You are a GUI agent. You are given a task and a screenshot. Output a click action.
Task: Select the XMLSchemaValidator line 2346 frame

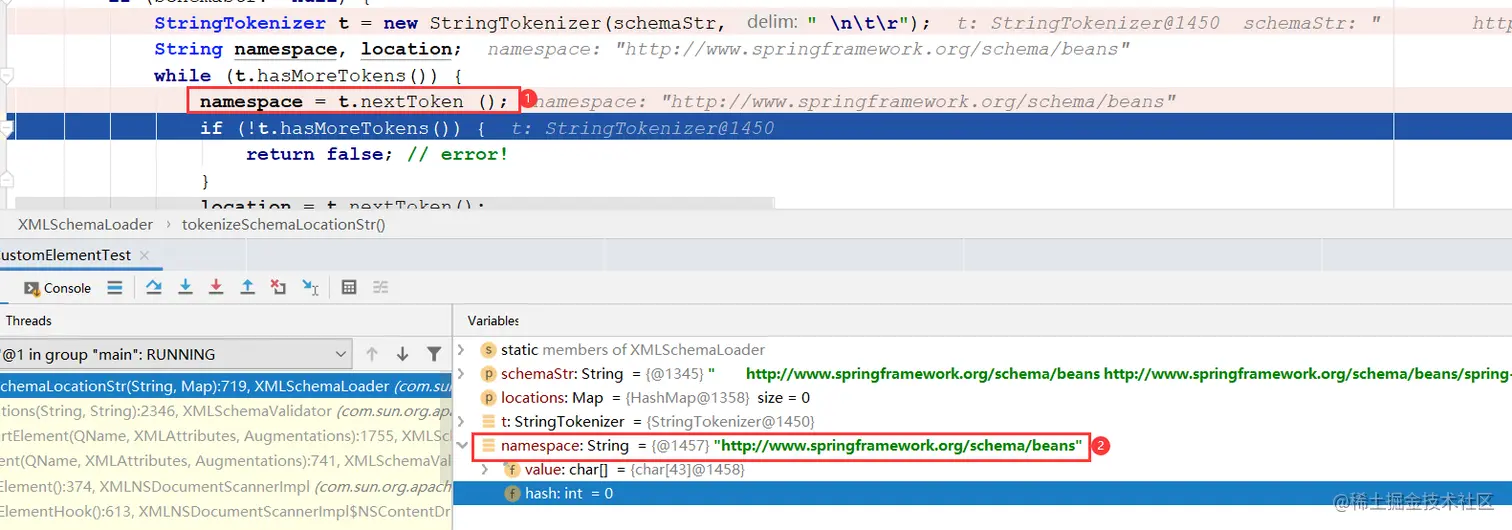click(226, 411)
